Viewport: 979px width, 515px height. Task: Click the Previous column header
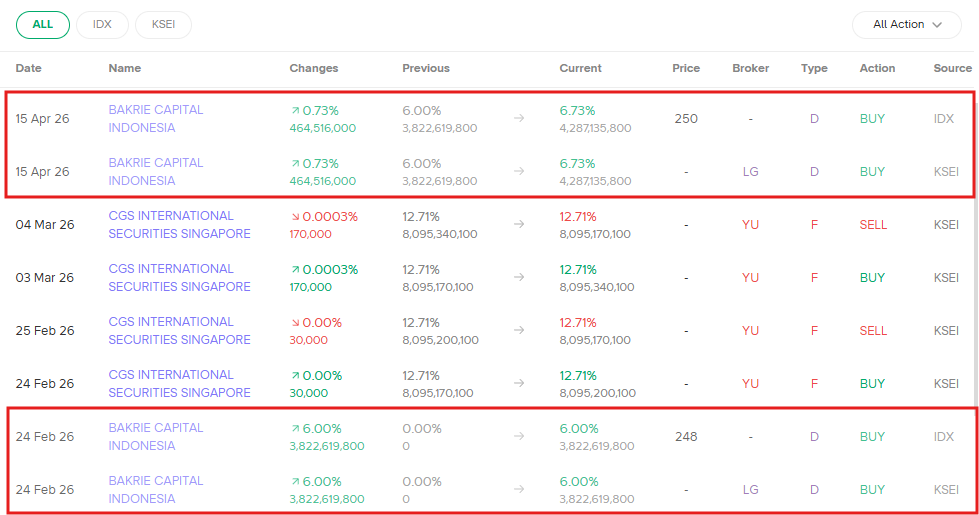[426, 68]
